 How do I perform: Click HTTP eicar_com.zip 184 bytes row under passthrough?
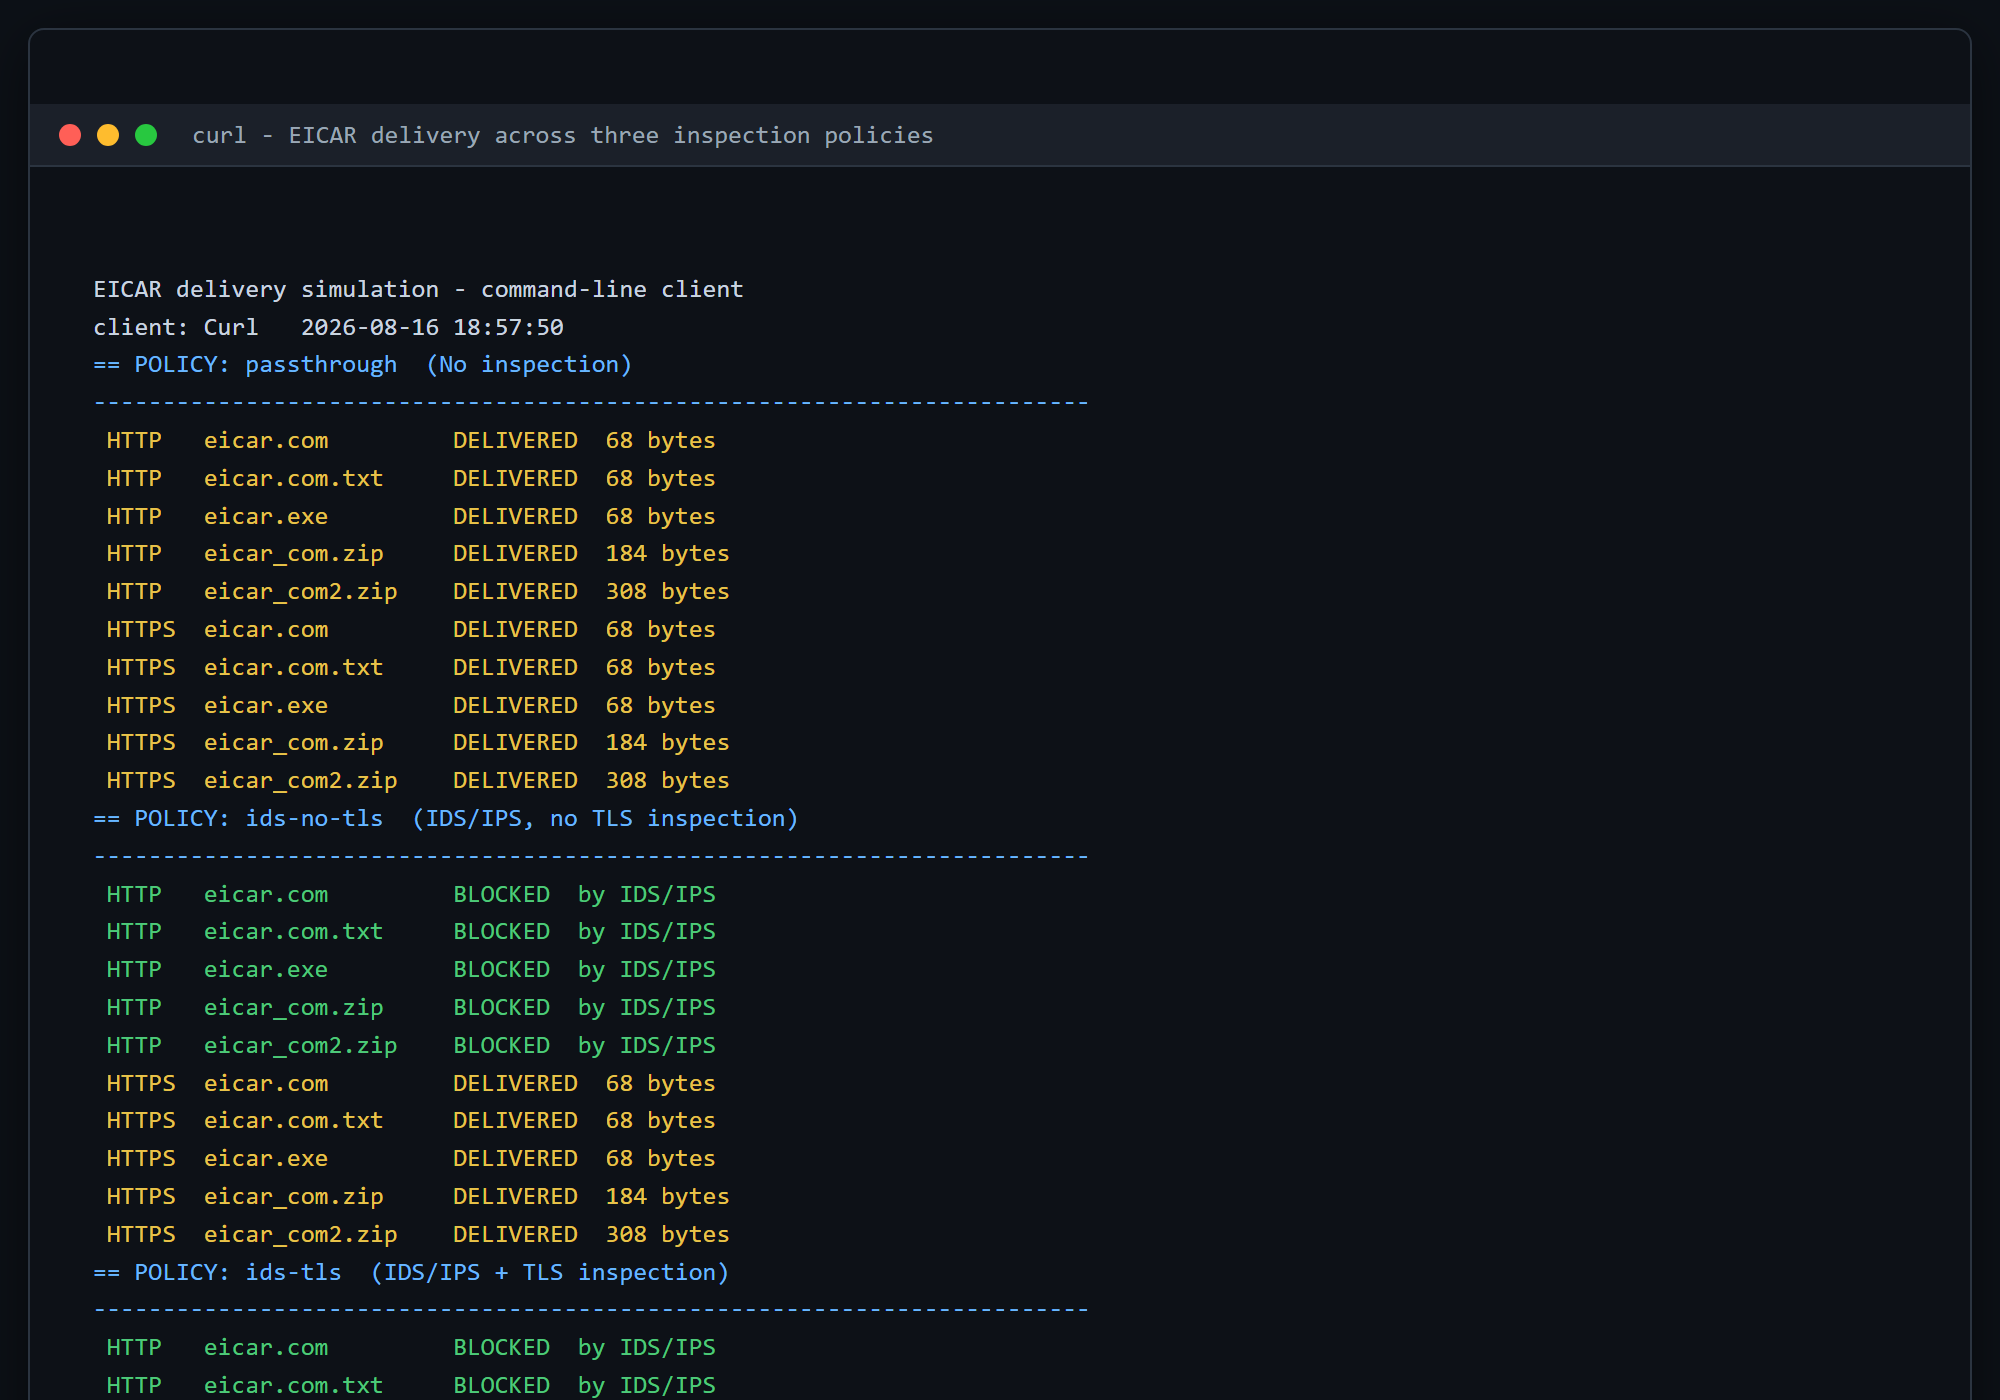[x=418, y=553]
